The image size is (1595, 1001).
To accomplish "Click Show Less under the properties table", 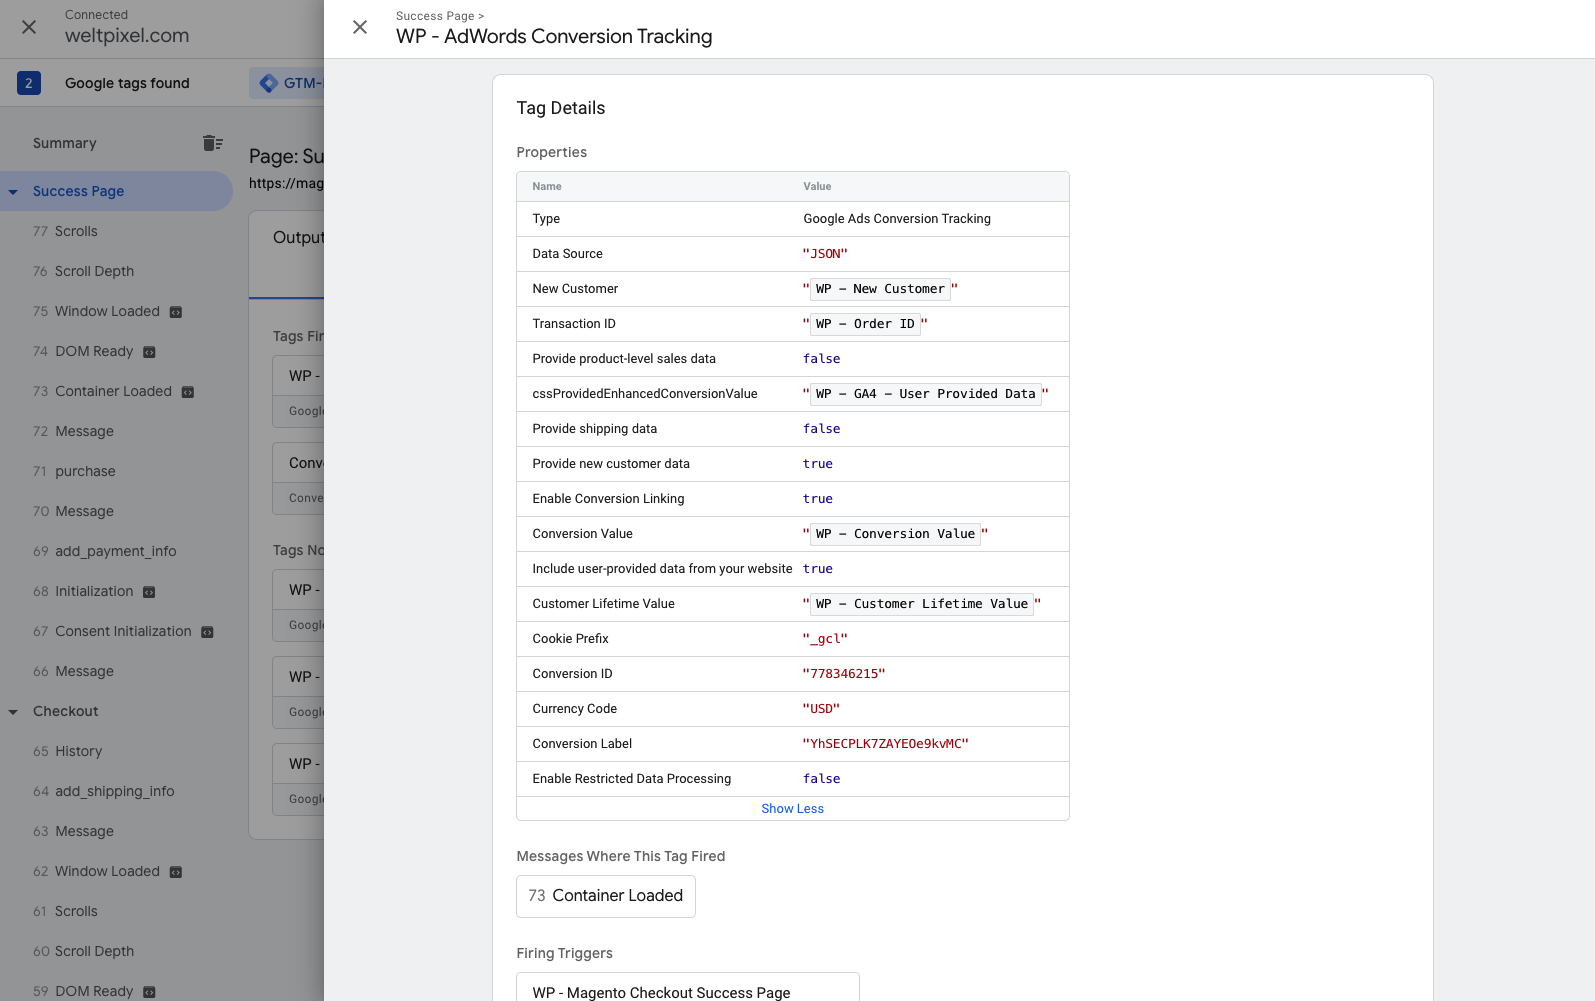I will pos(793,809).
